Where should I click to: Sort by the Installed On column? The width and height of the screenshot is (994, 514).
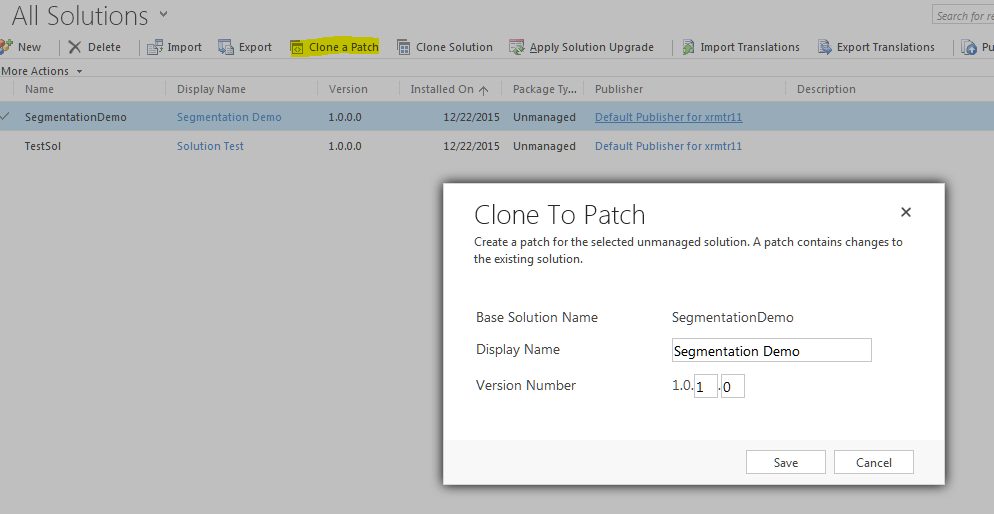click(449, 89)
